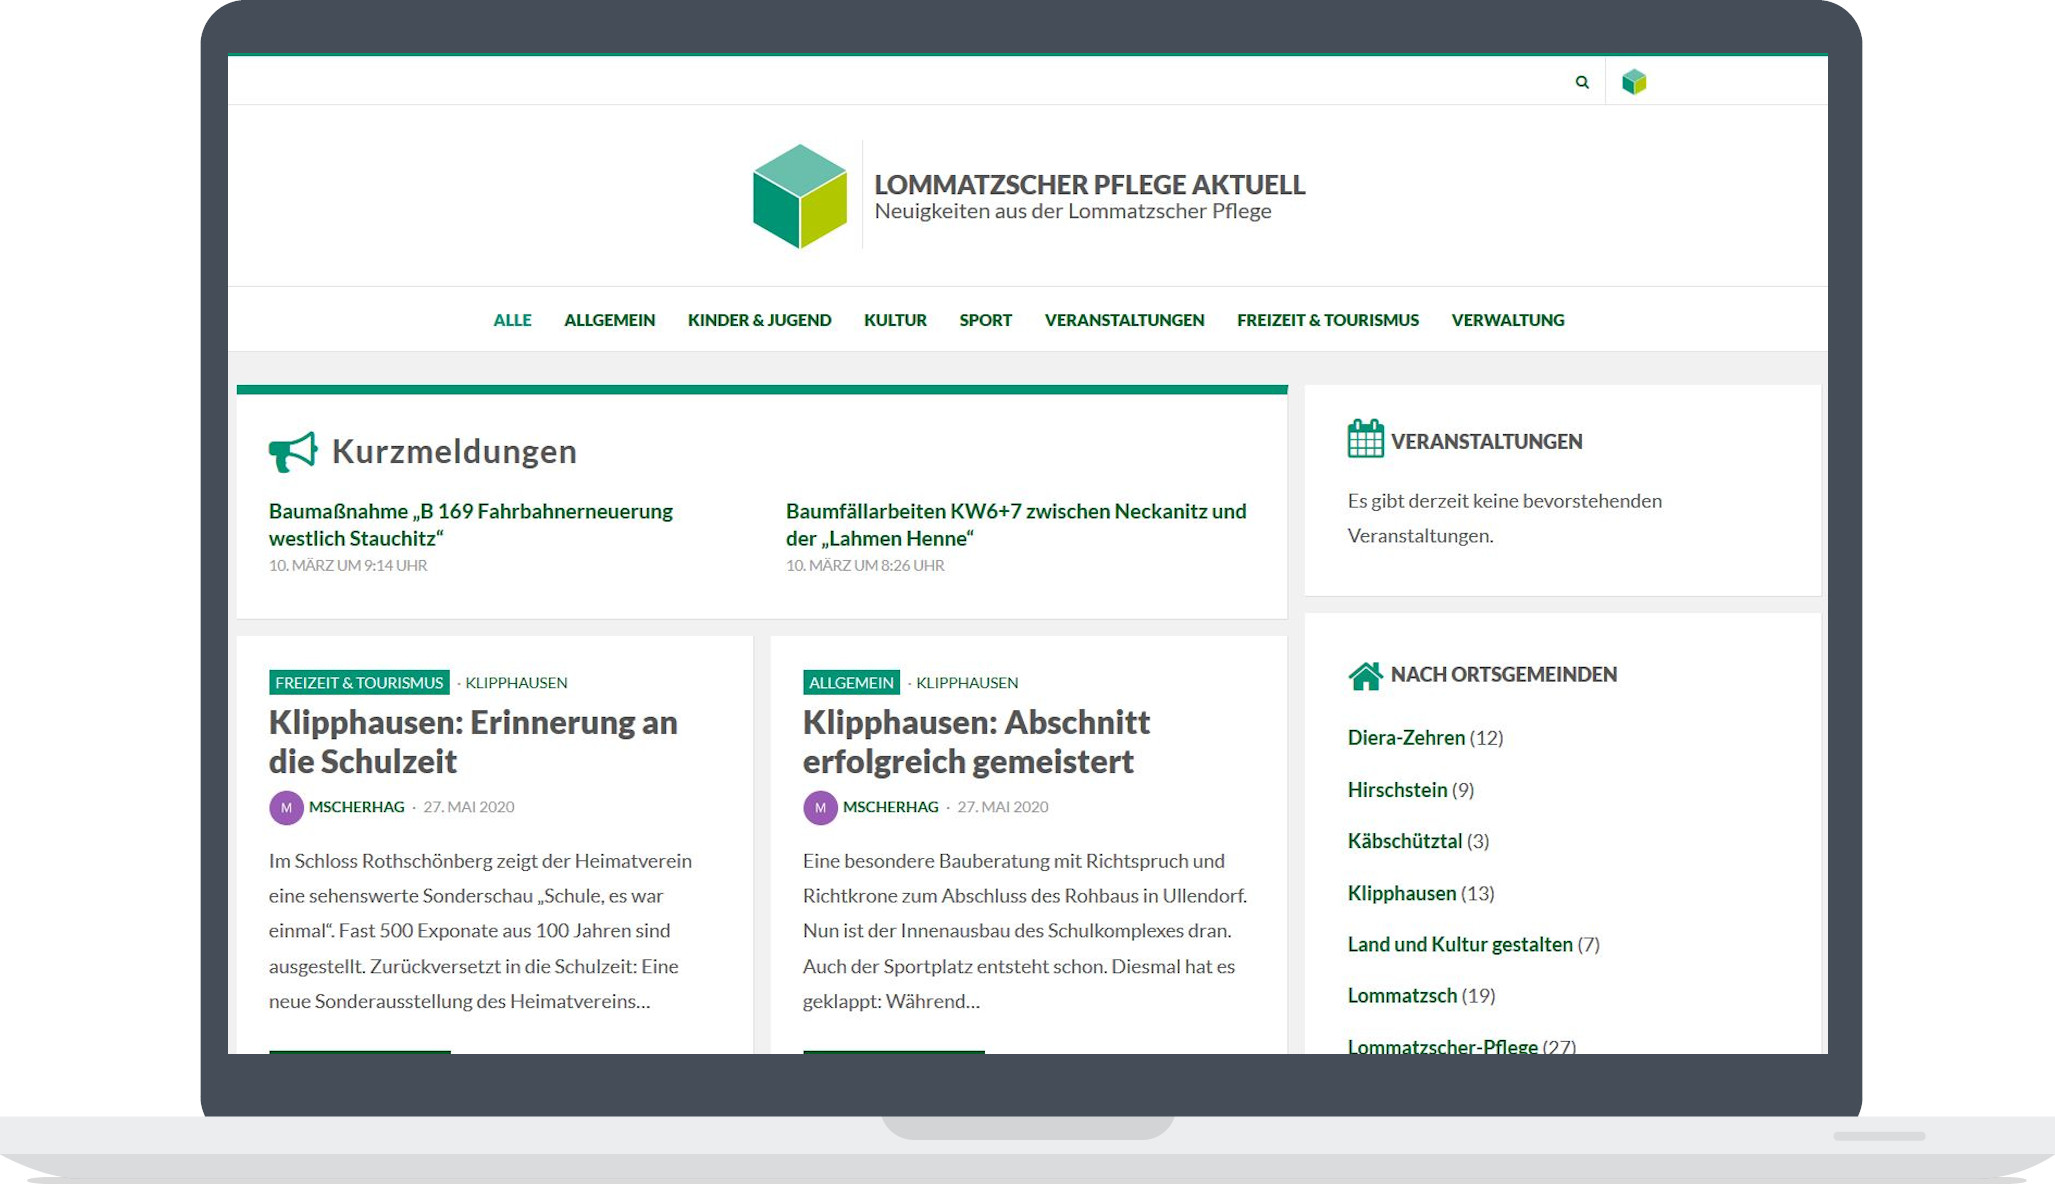Go to KINDER & JUGEND category
Screen dimensions: 2055x1184
coord(760,320)
